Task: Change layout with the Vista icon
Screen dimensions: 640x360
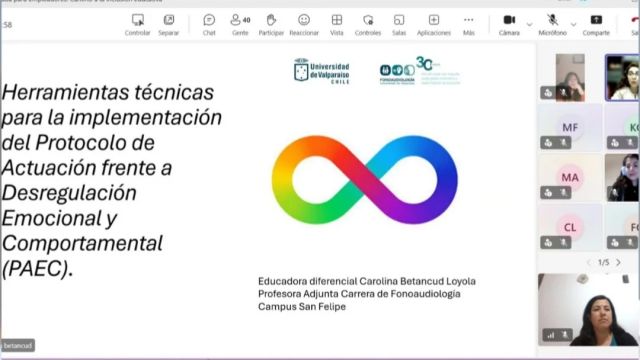Action: click(x=337, y=24)
